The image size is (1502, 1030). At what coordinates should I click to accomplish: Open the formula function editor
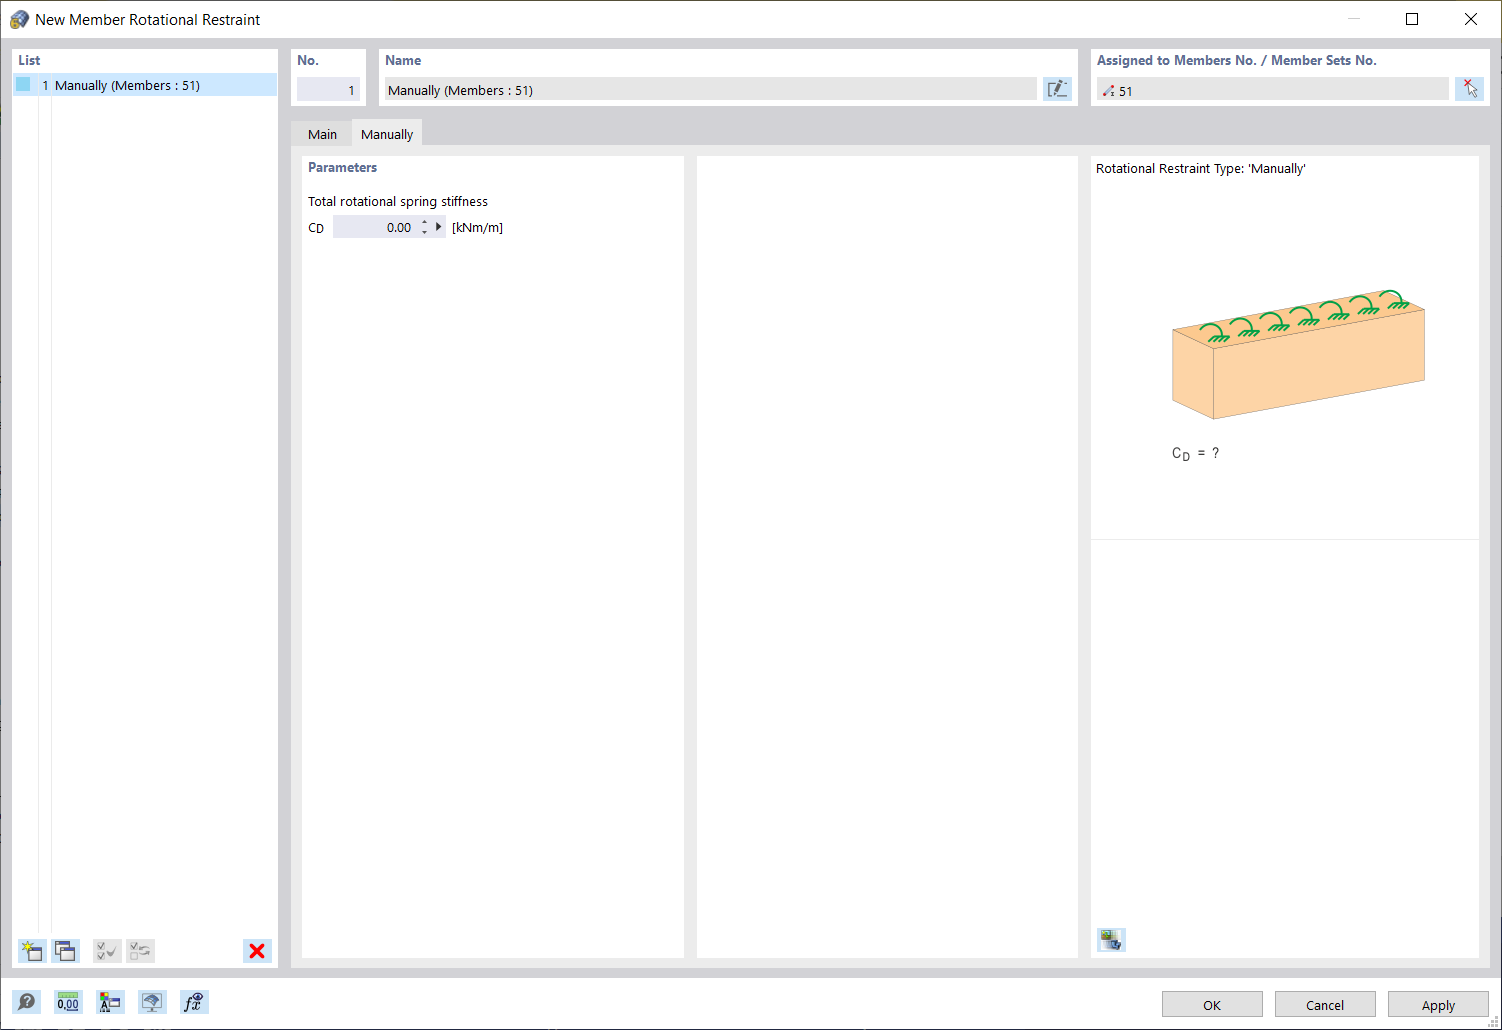[194, 1002]
